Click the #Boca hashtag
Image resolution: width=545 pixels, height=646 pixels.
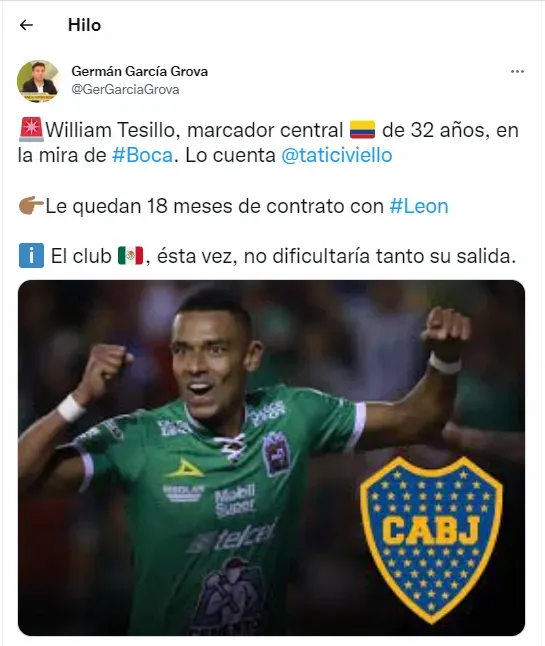coord(142,155)
